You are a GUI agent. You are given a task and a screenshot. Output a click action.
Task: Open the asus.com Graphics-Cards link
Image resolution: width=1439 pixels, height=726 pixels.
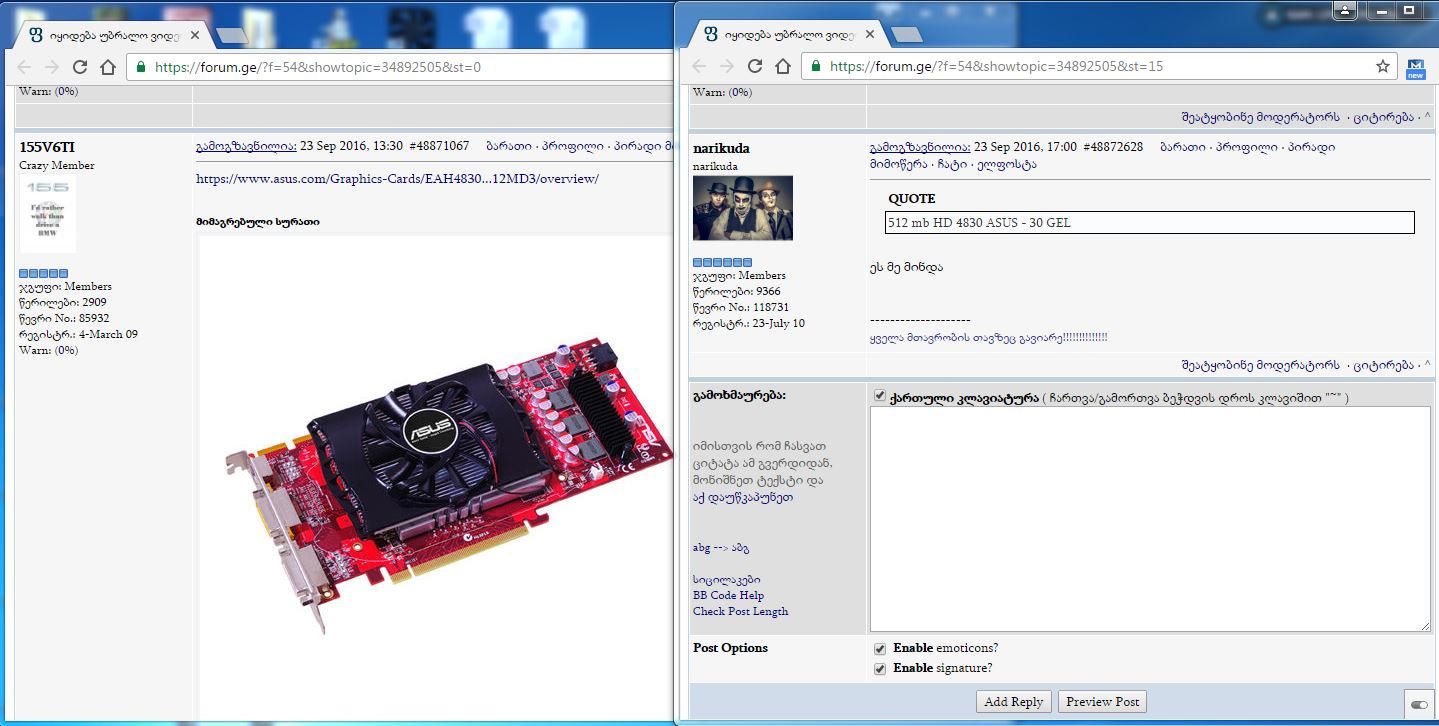tap(397, 178)
